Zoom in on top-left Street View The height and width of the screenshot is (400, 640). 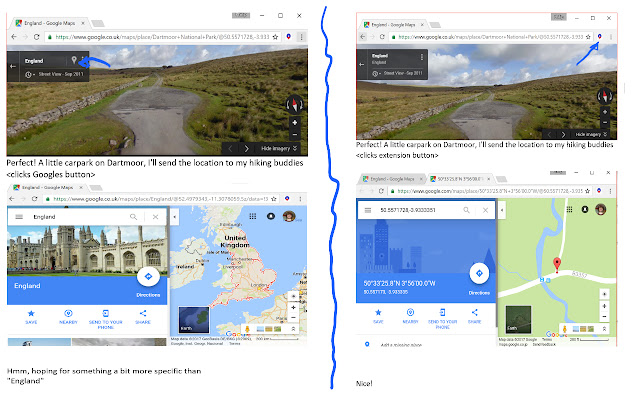[295, 122]
